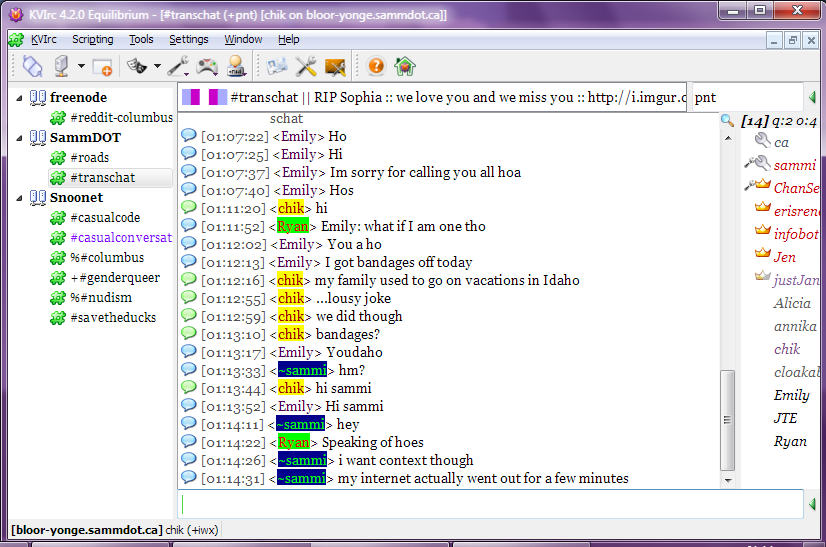Click the chat scrollbar up arrow
The height and width of the screenshot is (547, 826).
(728, 138)
